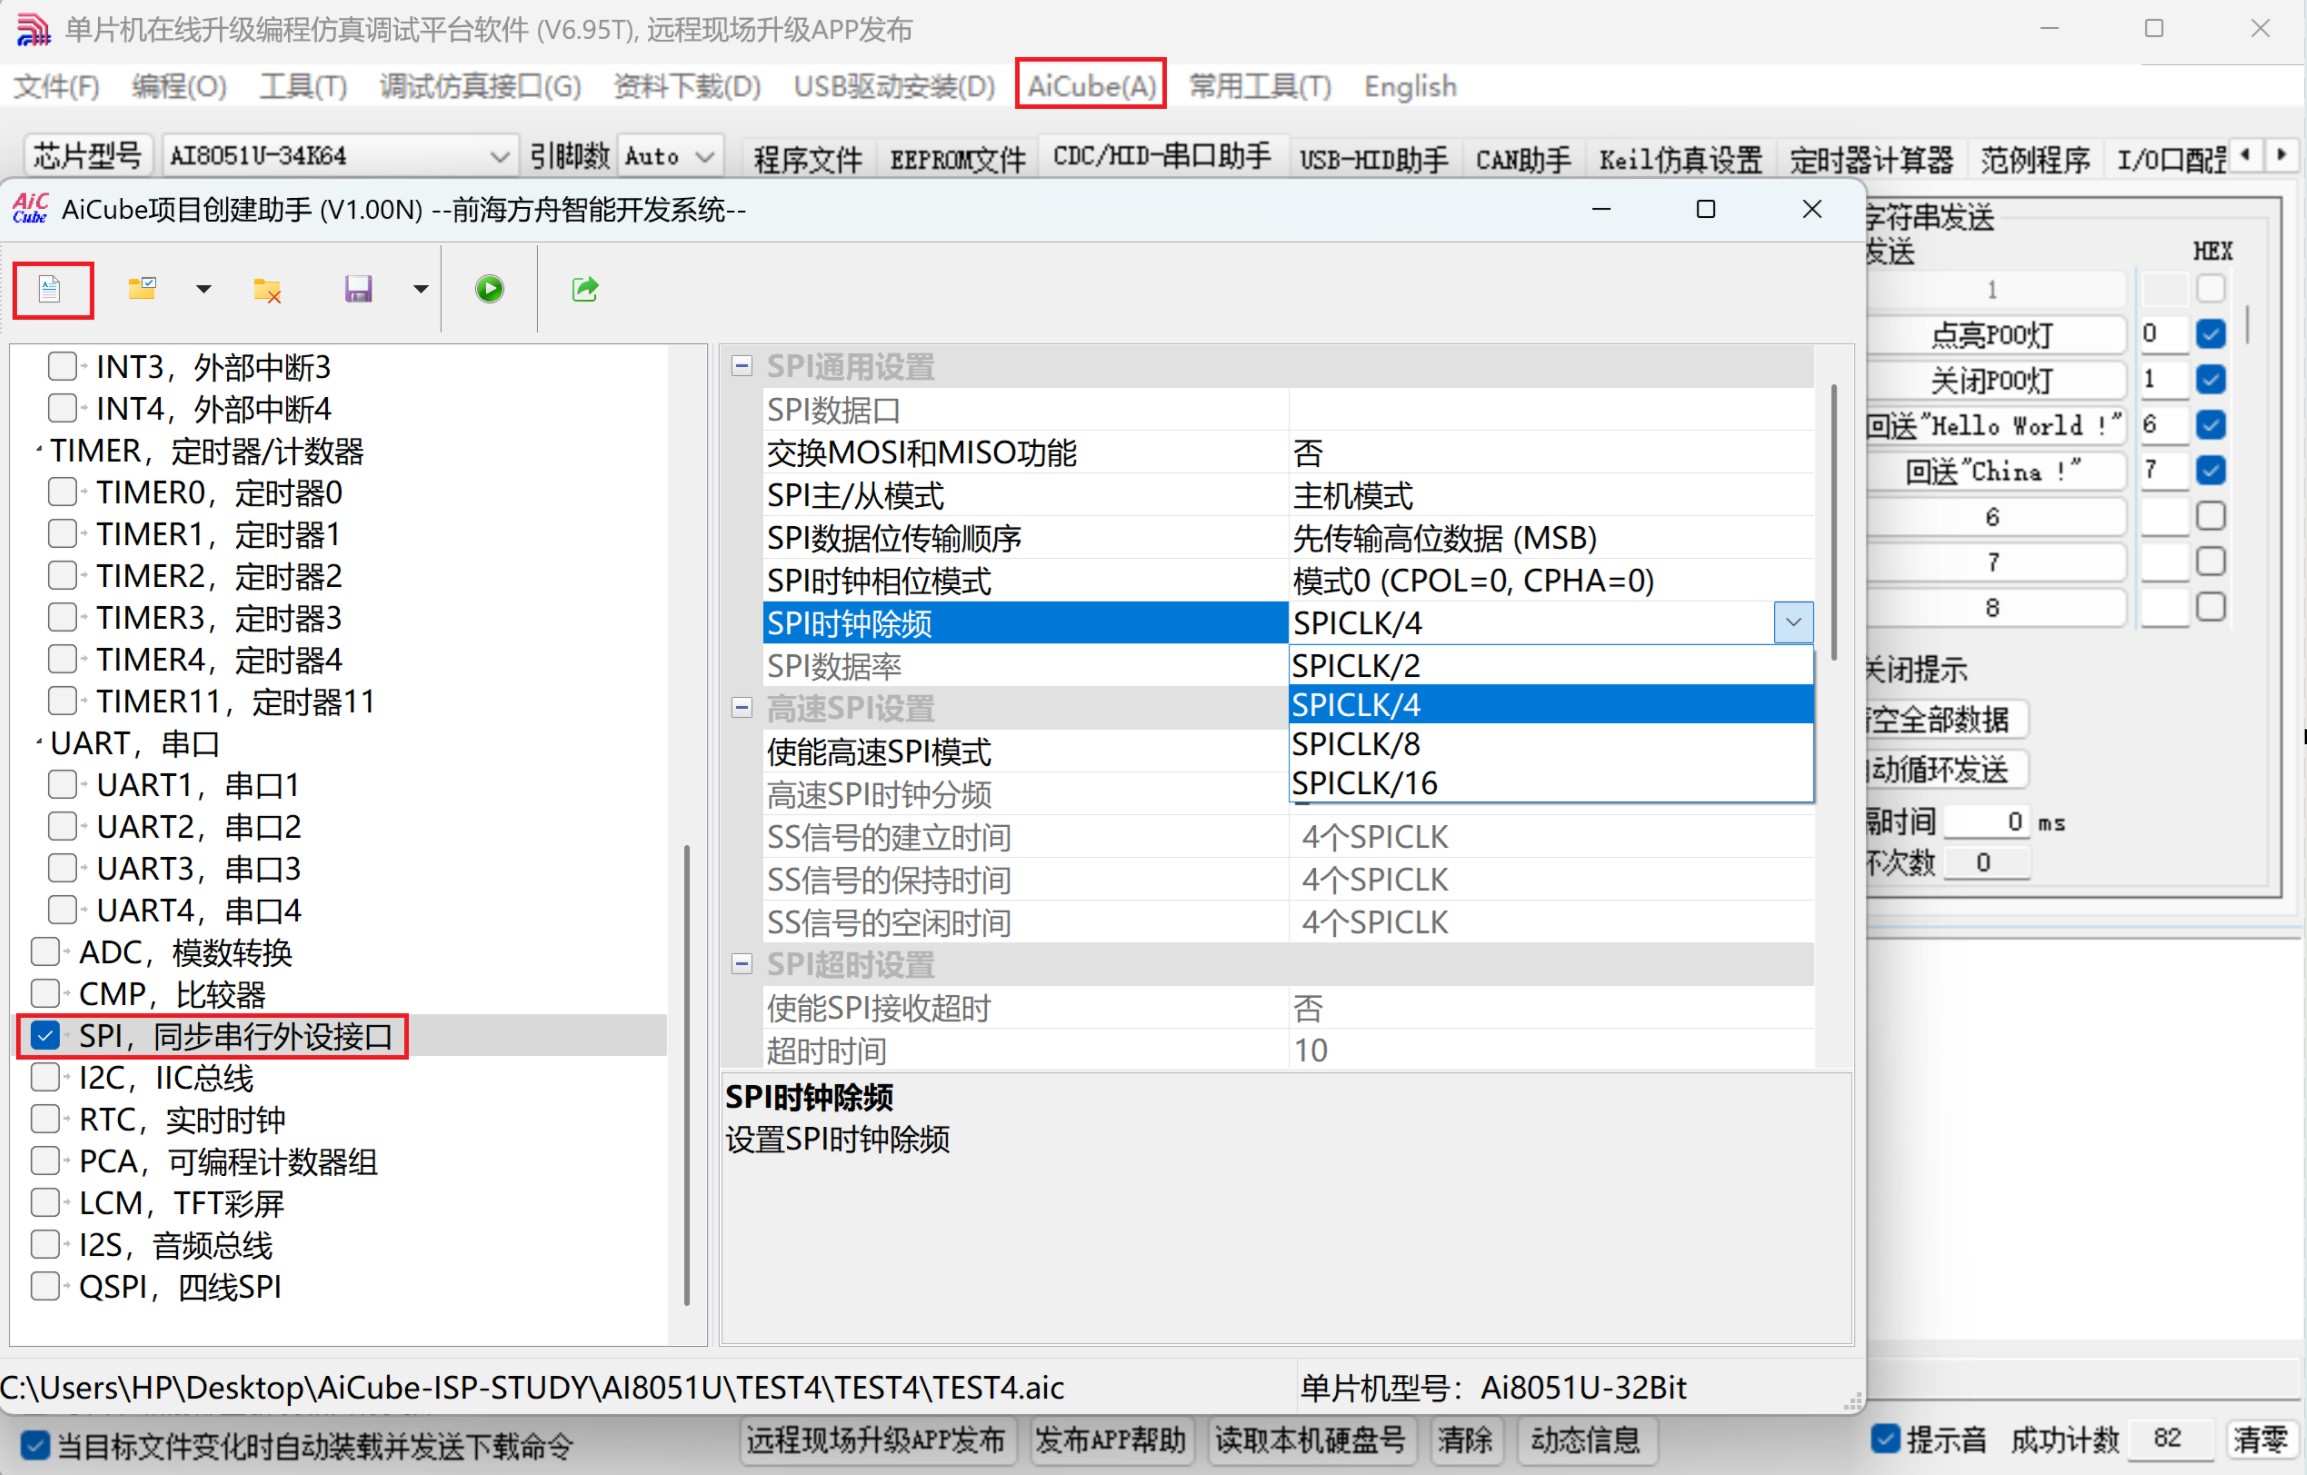Click the 清零 counter reset button
The height and width of the screenshot is (1475, 2307).
coord(2261,1440)
